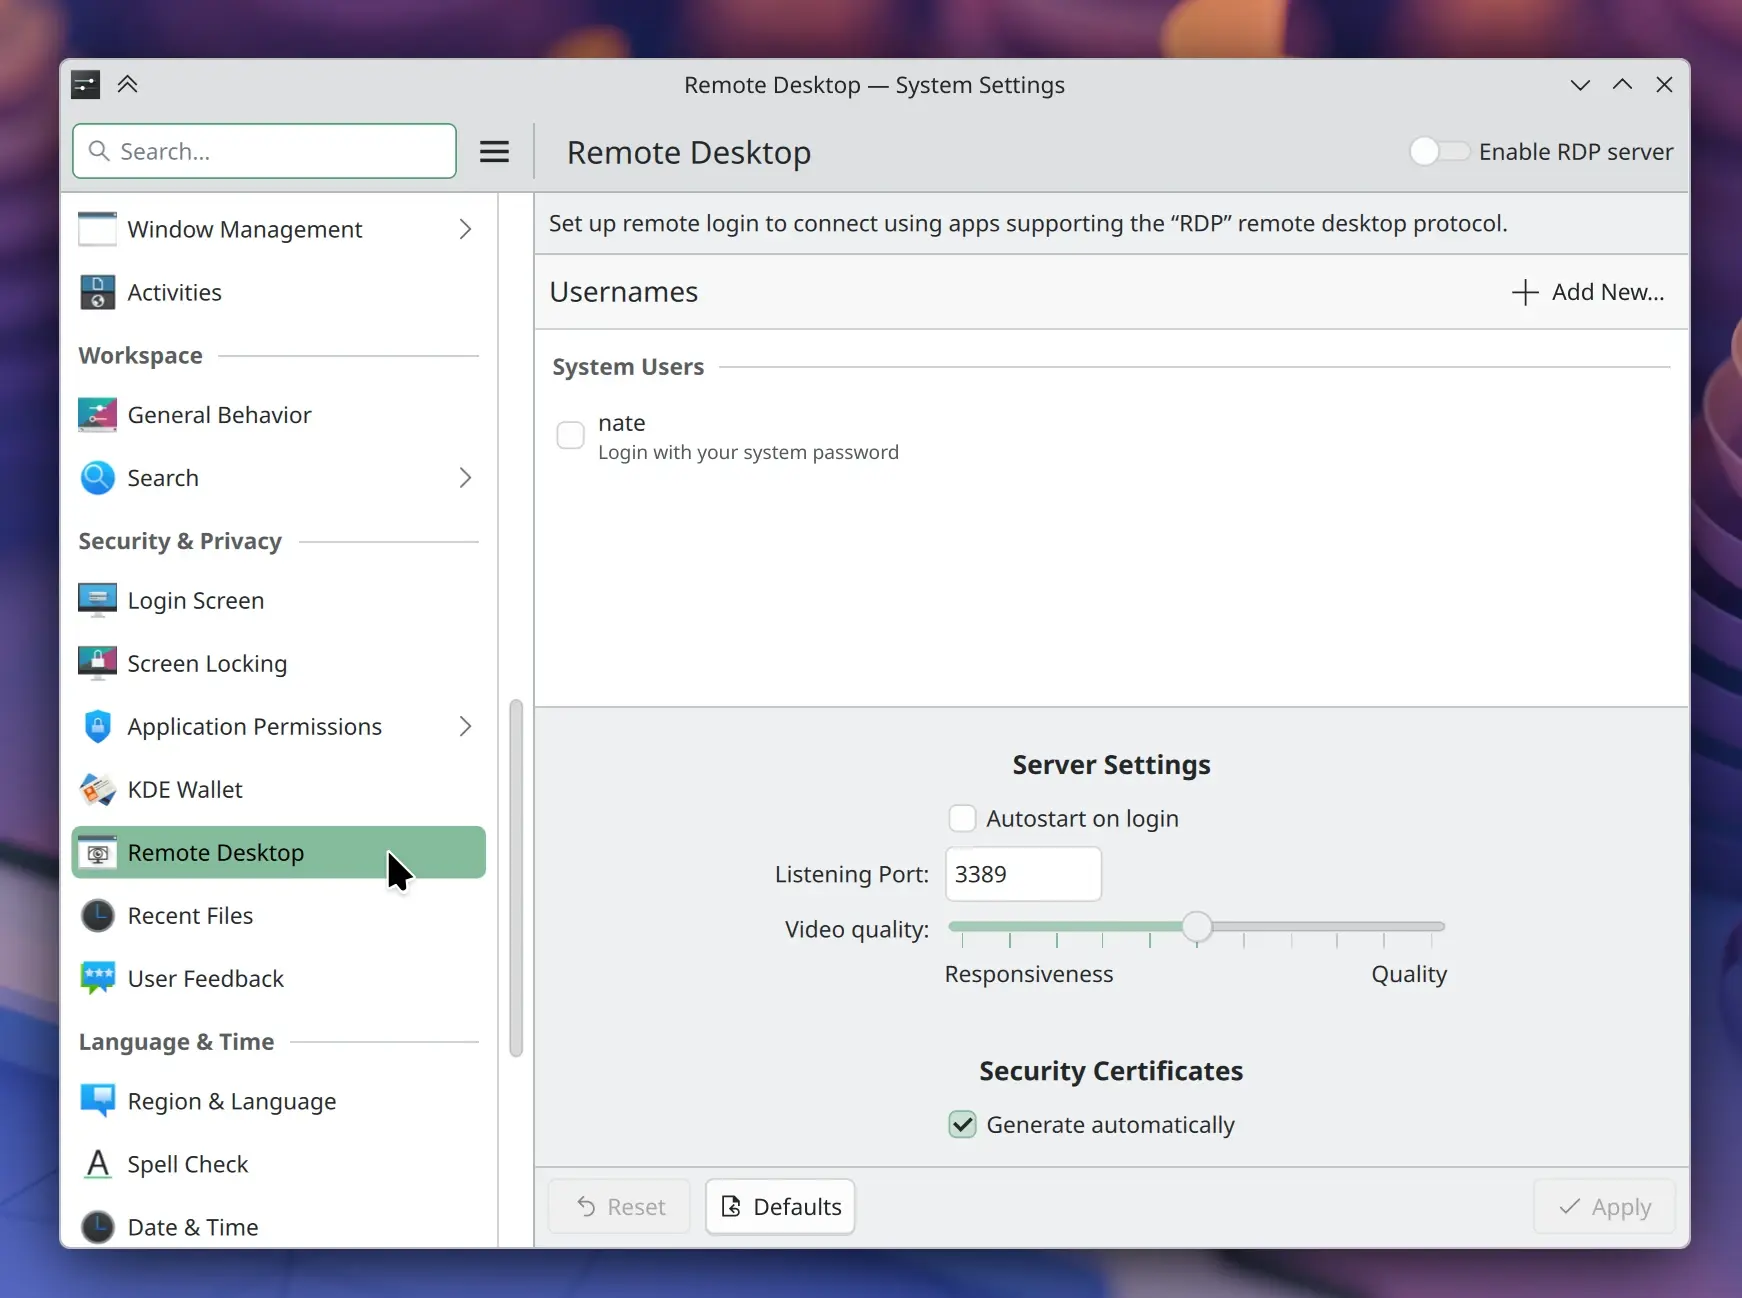Open Recent Files settings page
The image size is (1742, 1298).
tap(190, 916)
